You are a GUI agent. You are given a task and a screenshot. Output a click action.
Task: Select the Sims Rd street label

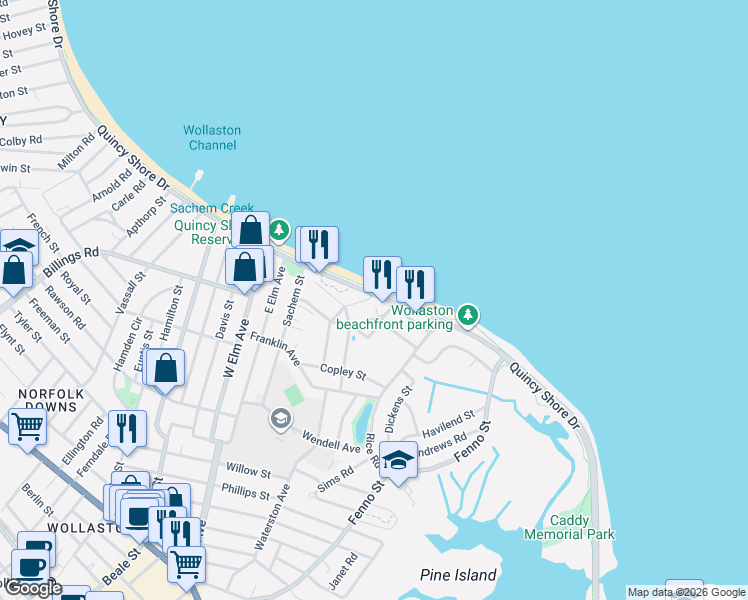click(x=336, y=480)
